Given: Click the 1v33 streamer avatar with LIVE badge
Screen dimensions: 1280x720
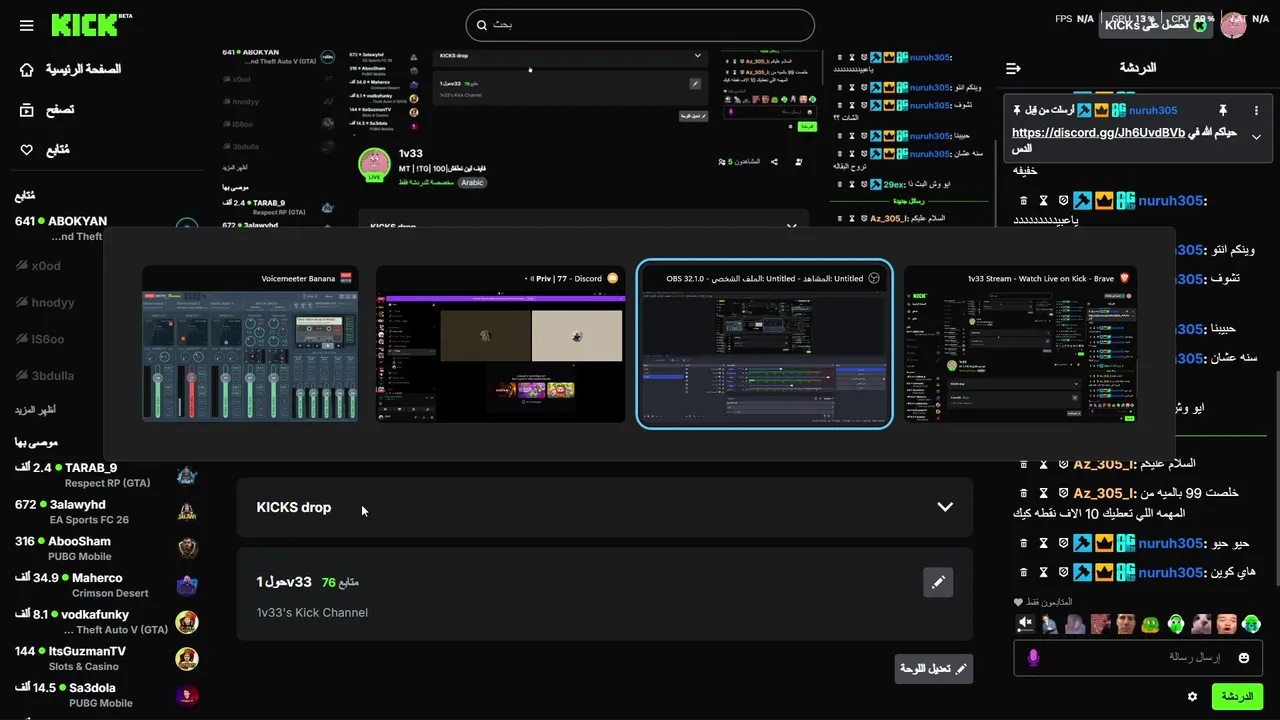Looking at the screenshot, I should click(374, 165).
